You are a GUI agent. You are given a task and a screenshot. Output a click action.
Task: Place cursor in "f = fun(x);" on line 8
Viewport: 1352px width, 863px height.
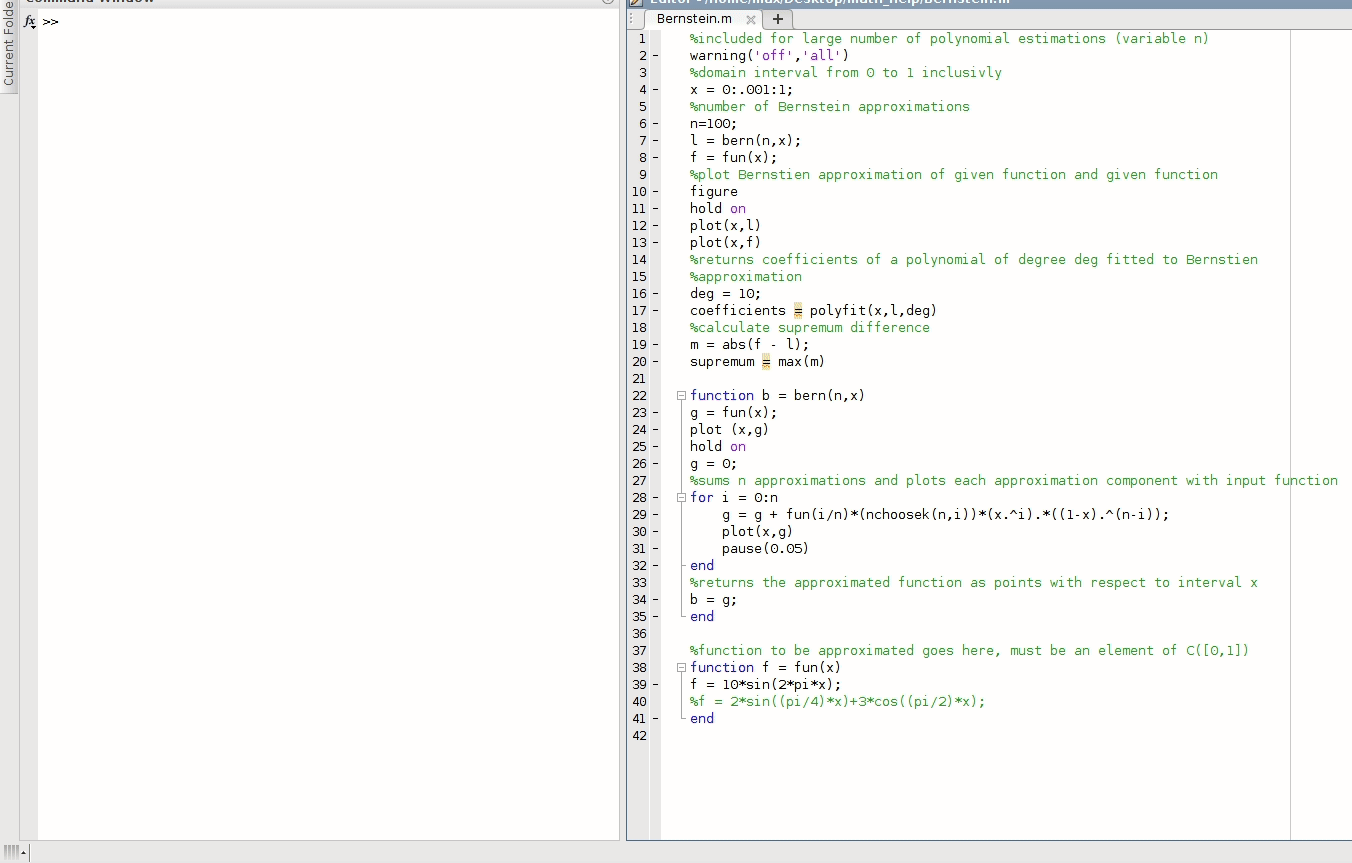pyautogui.click(x=733, y=157)
